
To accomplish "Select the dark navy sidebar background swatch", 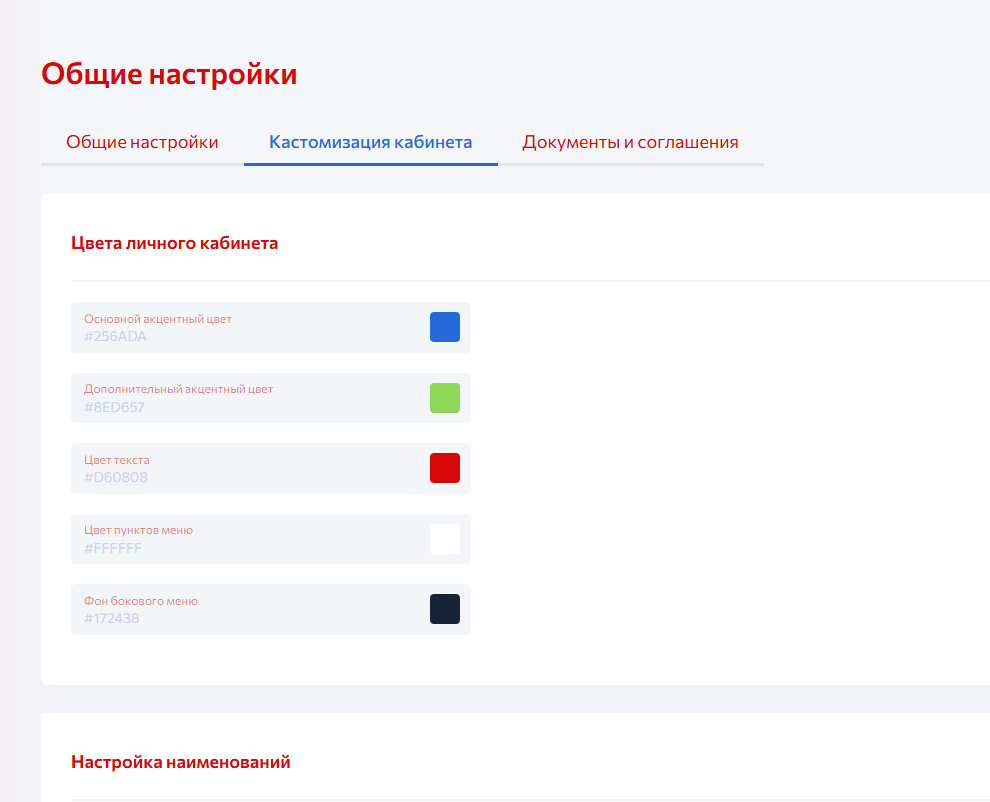I will (x=445, y=609).
